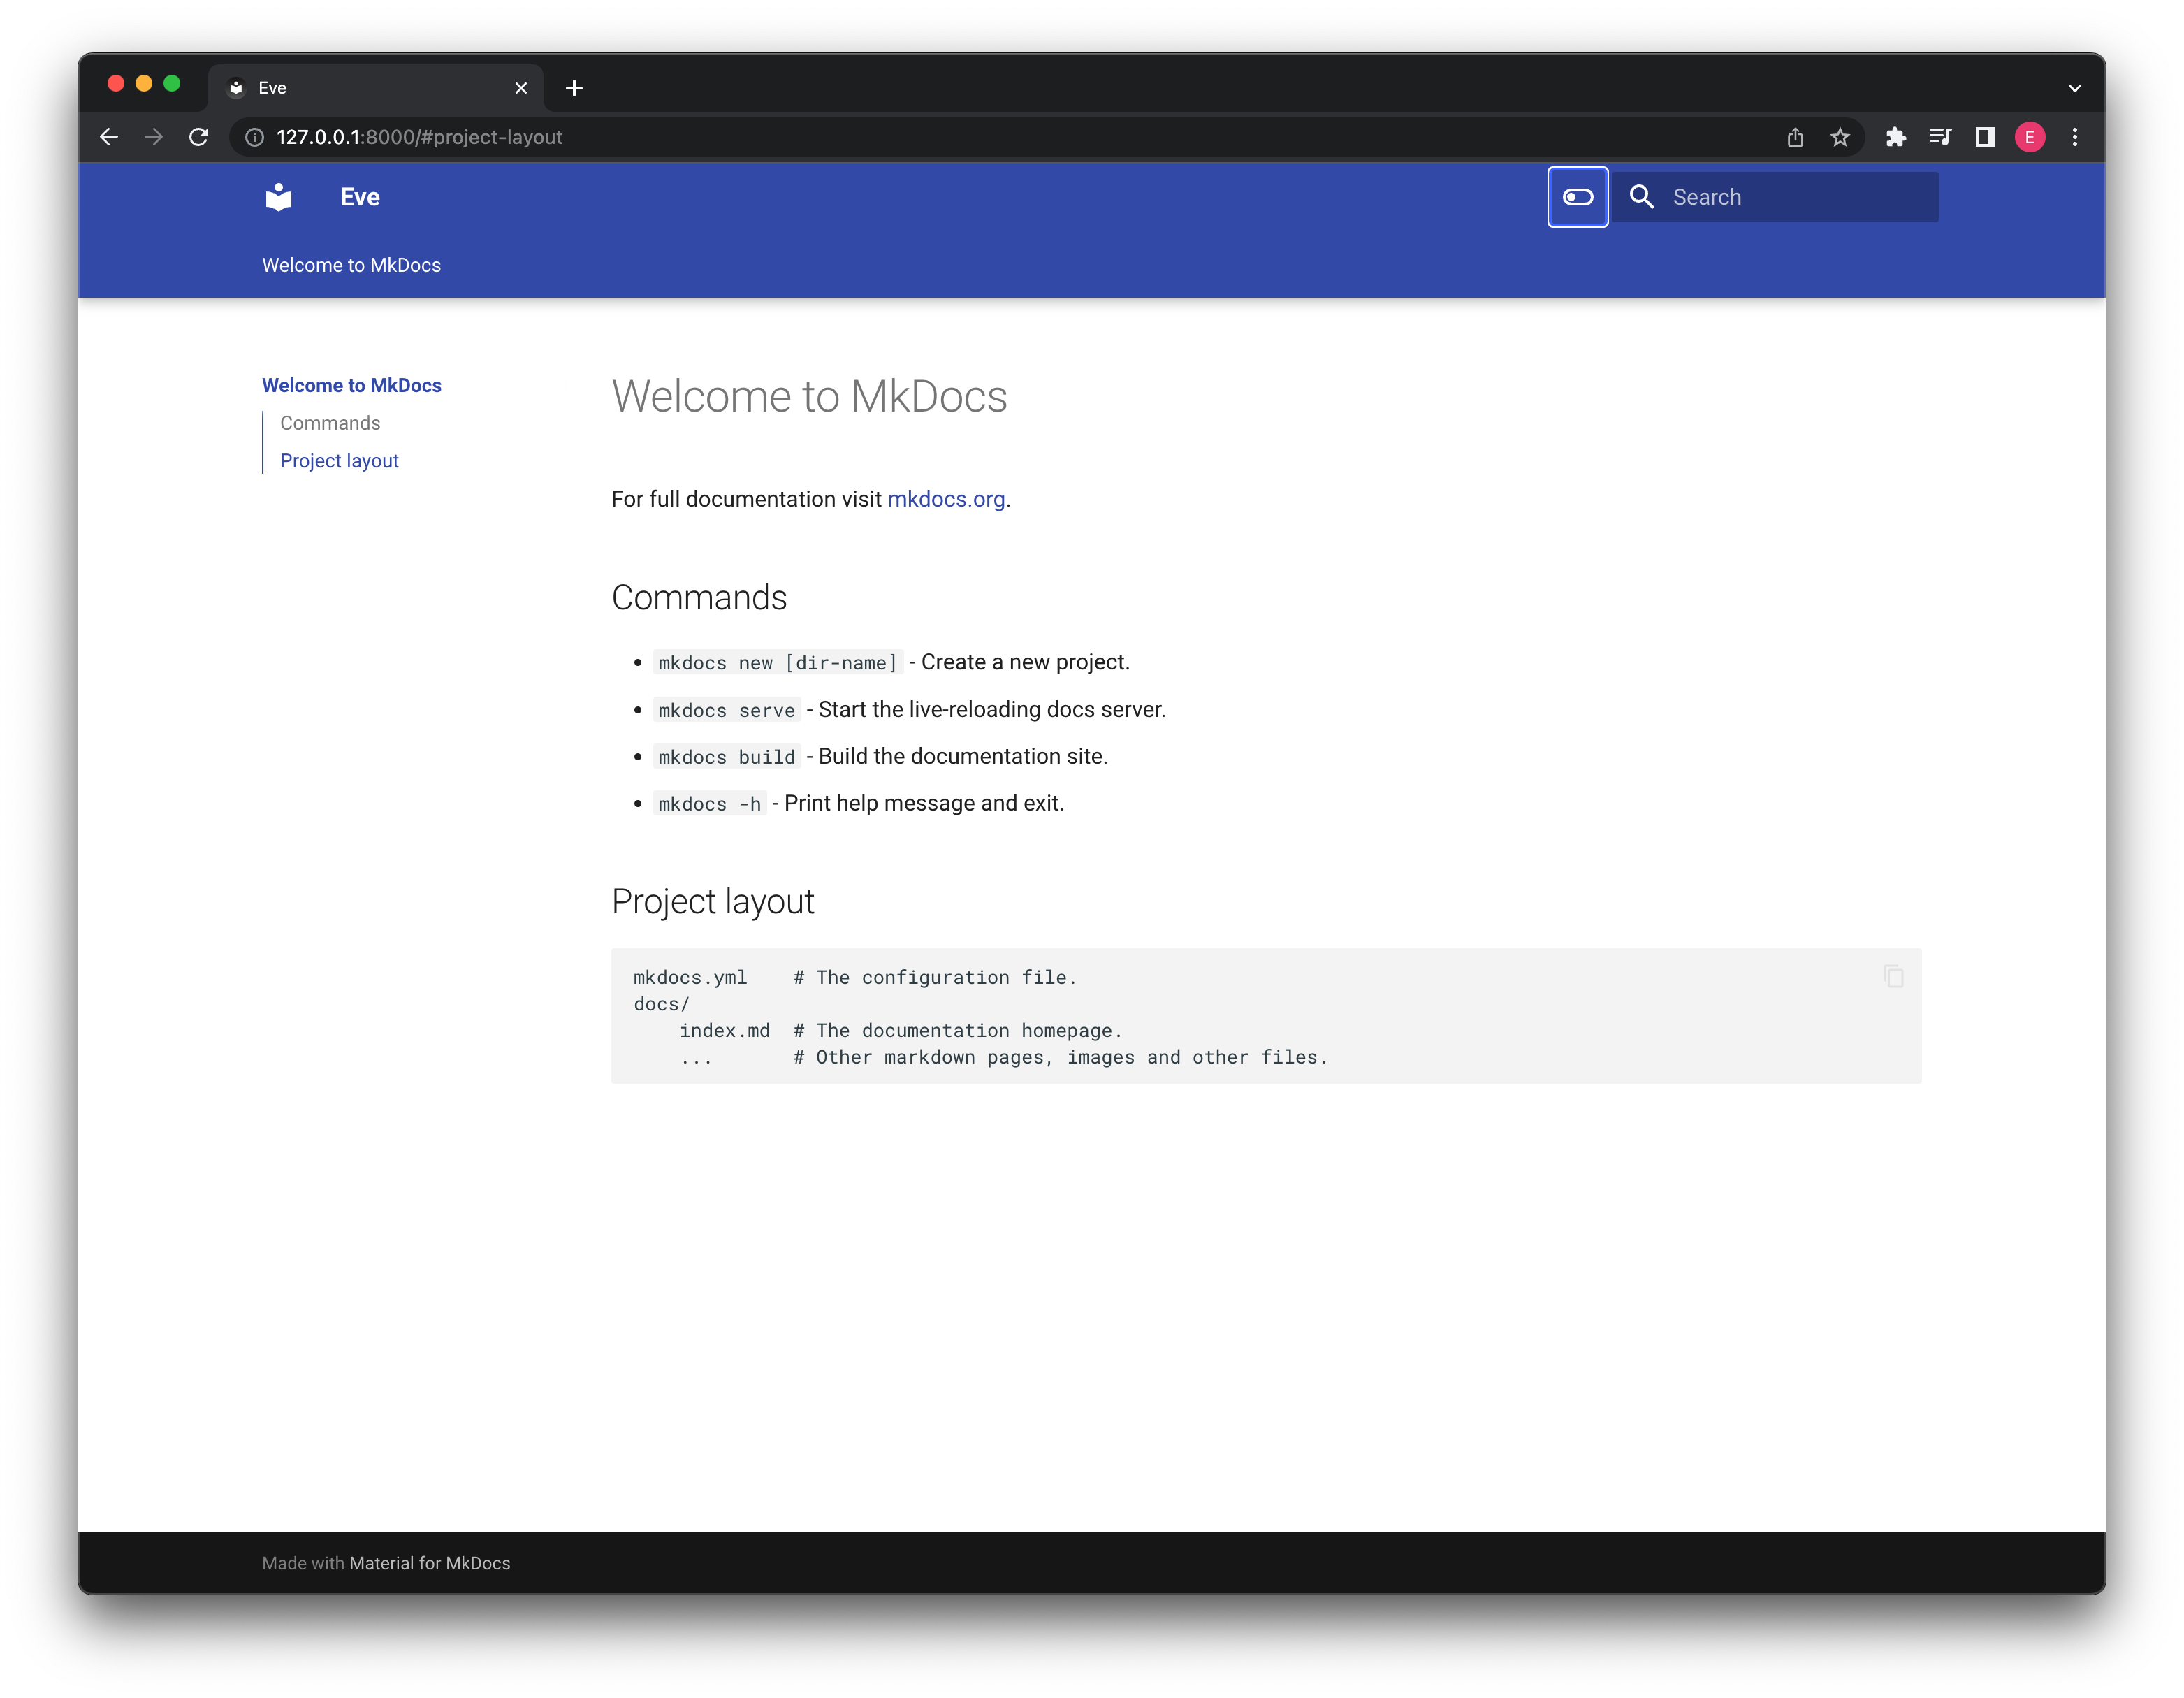Click the Chrome profile avatar icon
2184x1698 pixels.
[2032, 136]
